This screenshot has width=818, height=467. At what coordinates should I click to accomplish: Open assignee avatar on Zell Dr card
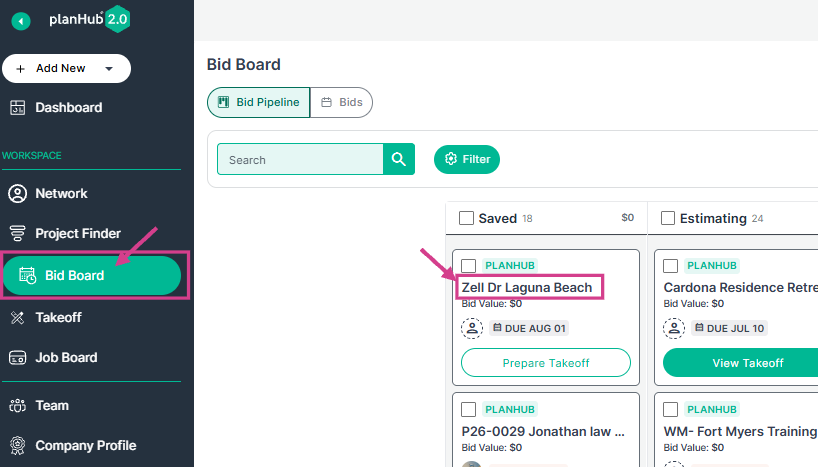click(x=472, y=328)
